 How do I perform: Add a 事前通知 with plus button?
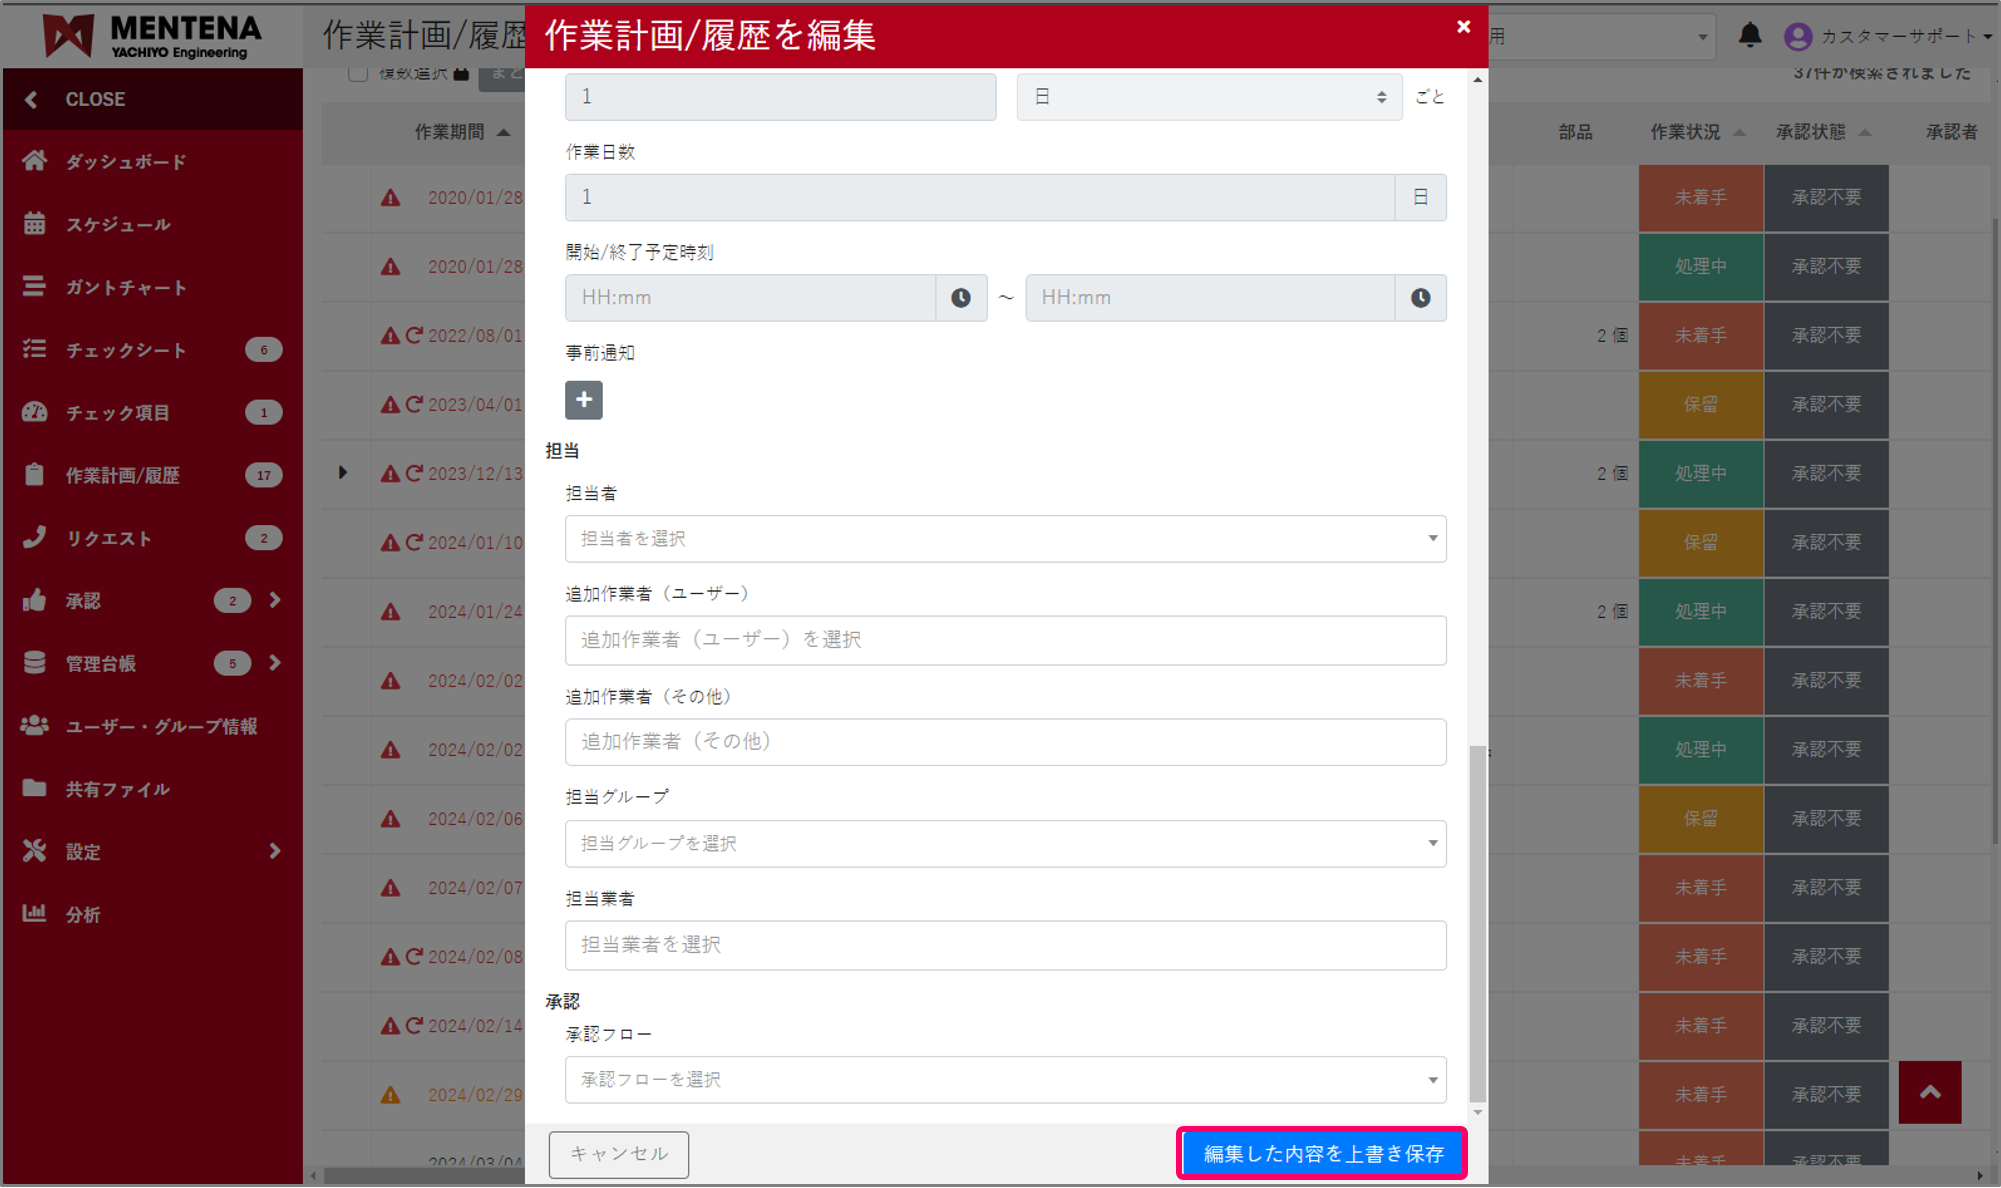[x=583, y=400]
